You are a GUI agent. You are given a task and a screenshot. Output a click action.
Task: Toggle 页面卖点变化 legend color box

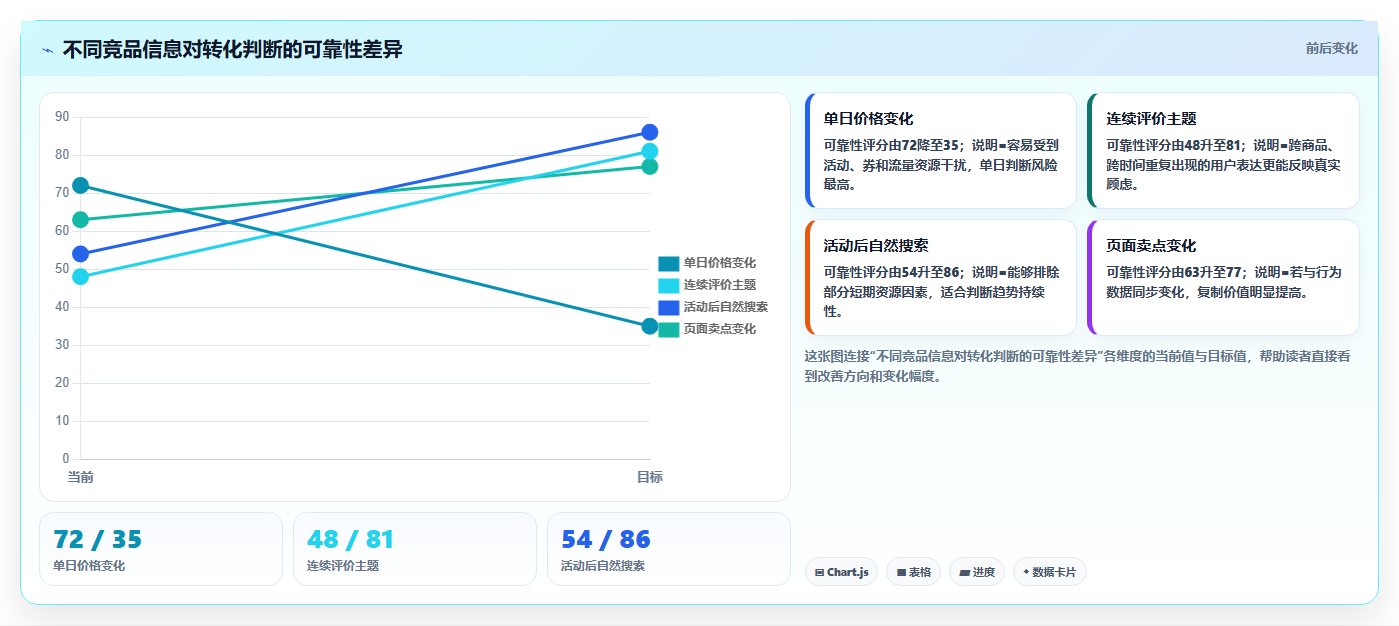(668, 329)
